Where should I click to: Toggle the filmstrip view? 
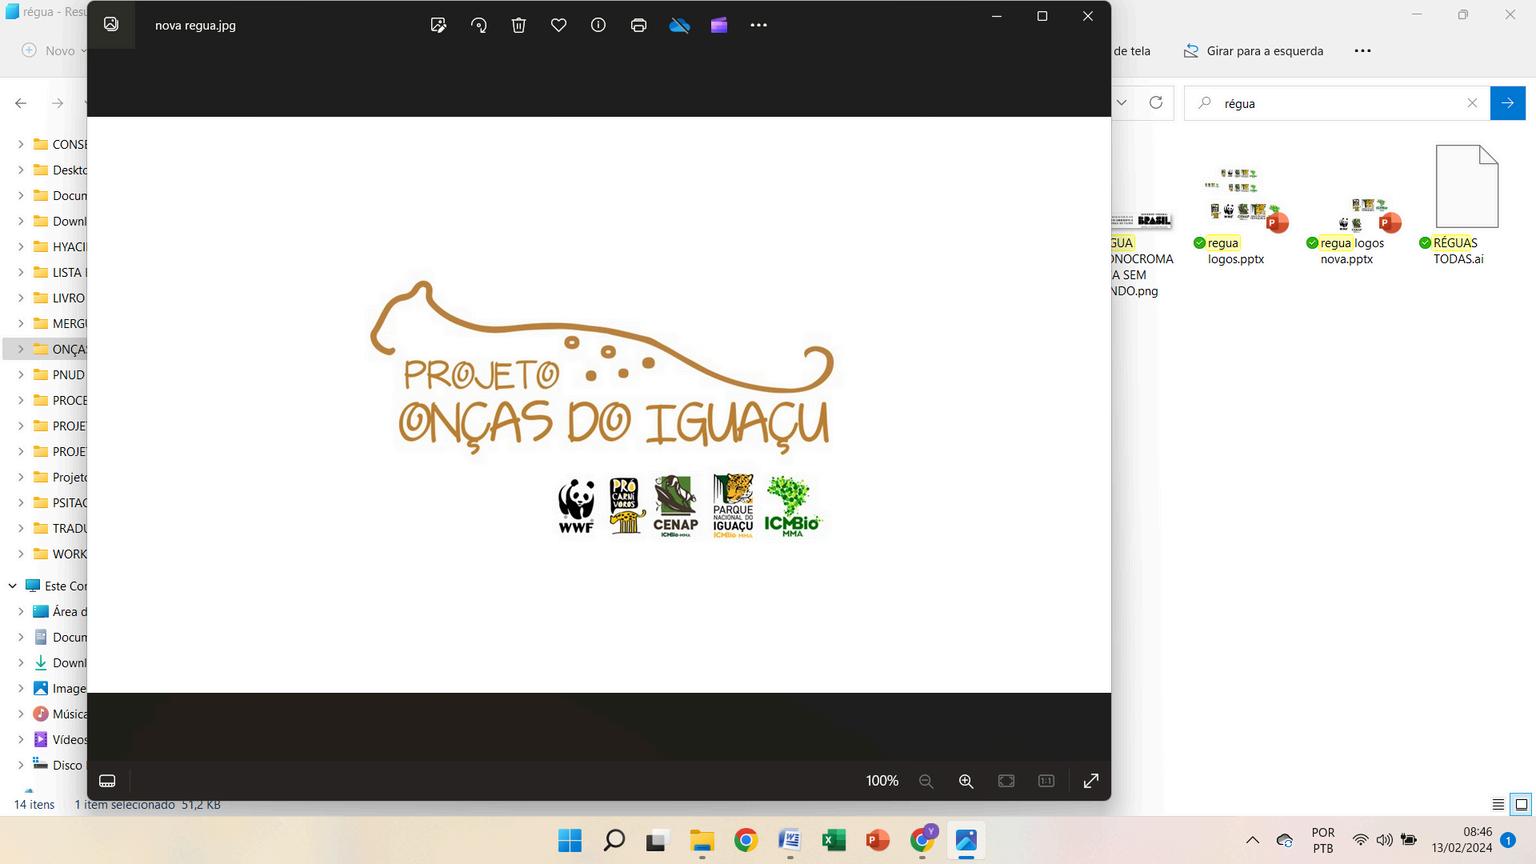[108, 781]
